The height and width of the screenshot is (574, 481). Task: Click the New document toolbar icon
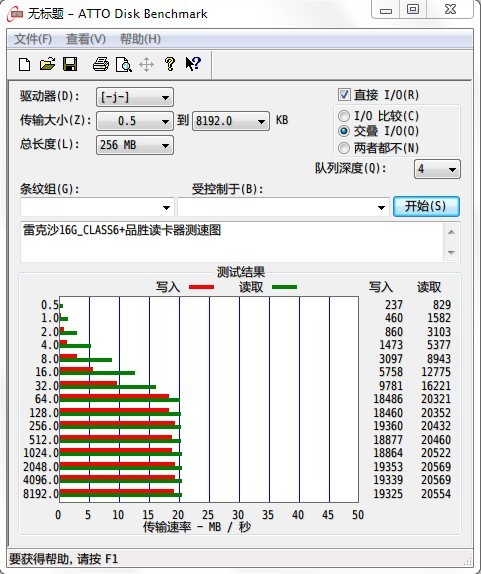coord(25,65)
